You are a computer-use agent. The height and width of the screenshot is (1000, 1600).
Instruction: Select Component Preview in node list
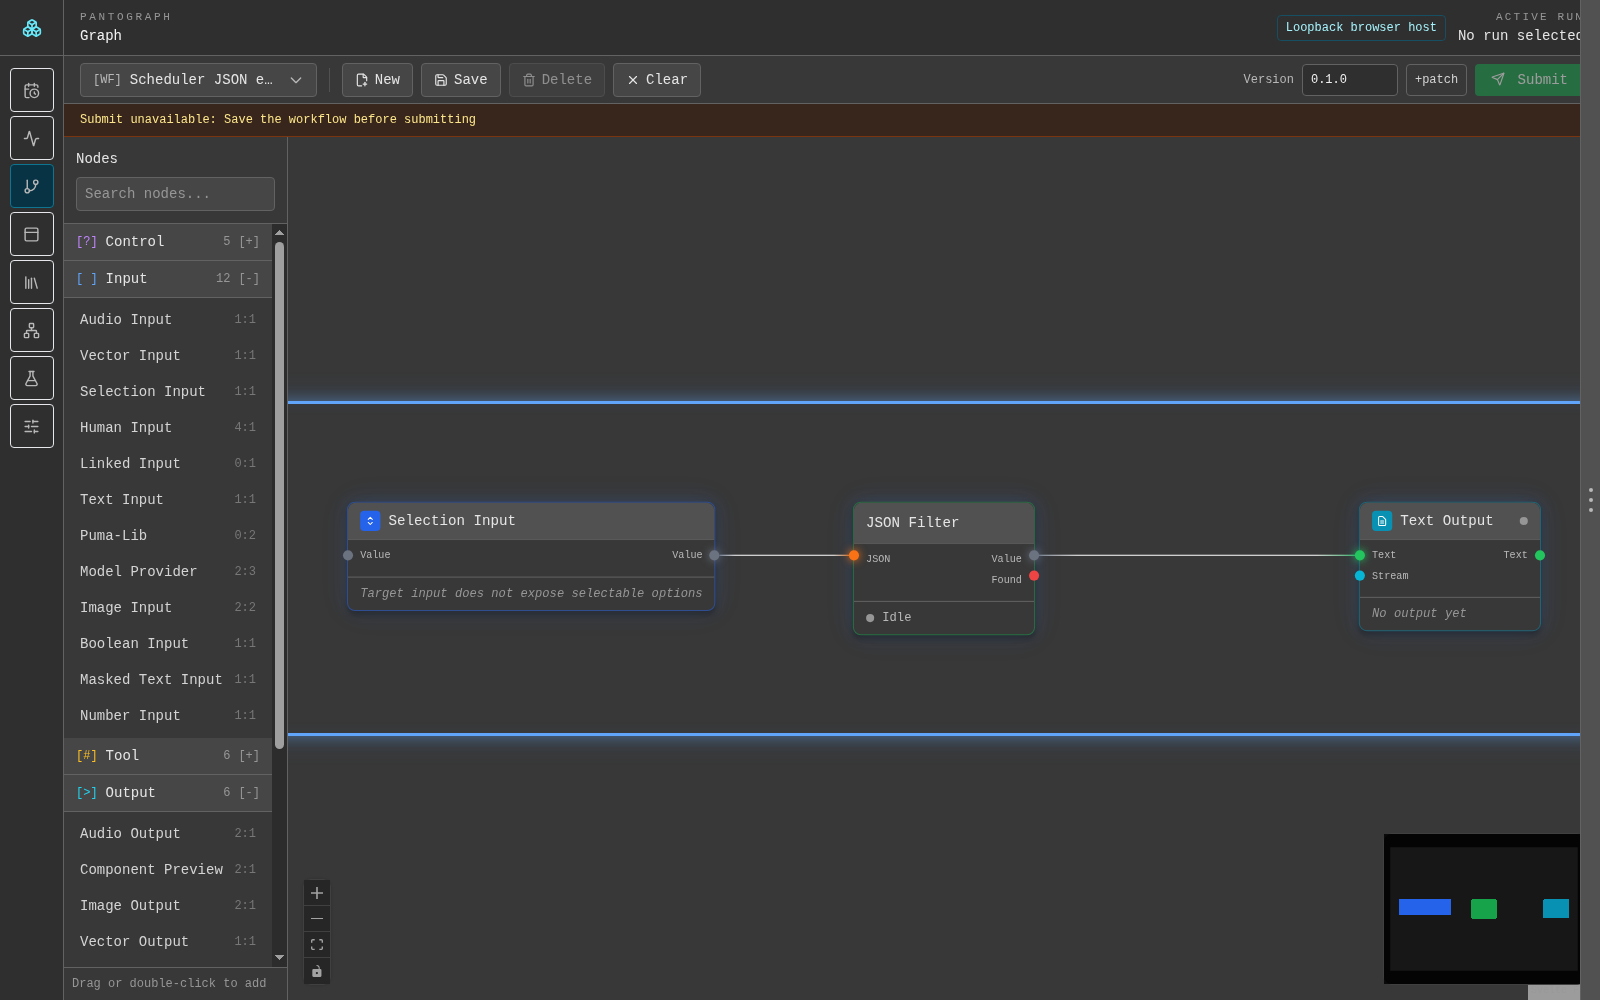coord(168,870)
